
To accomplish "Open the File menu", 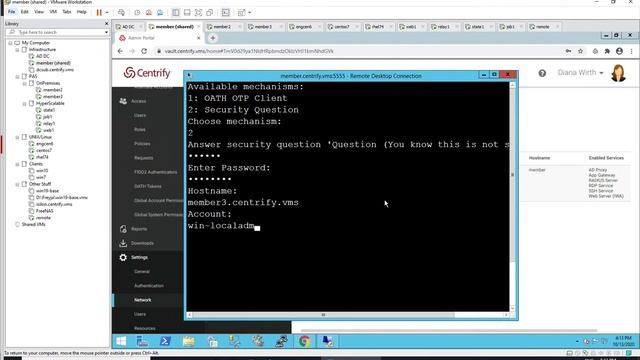I will 11,12.
